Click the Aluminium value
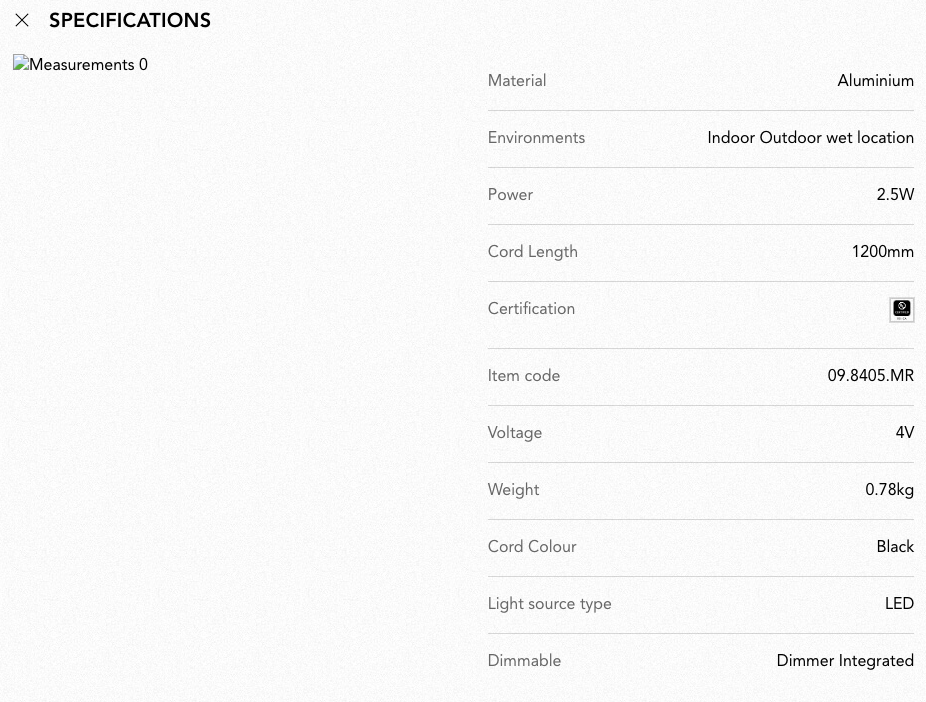 pos(875,81)
